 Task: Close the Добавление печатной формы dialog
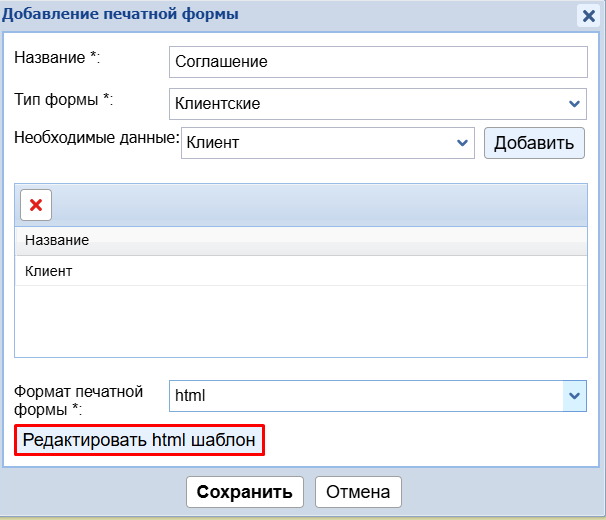tap(588, 15)
